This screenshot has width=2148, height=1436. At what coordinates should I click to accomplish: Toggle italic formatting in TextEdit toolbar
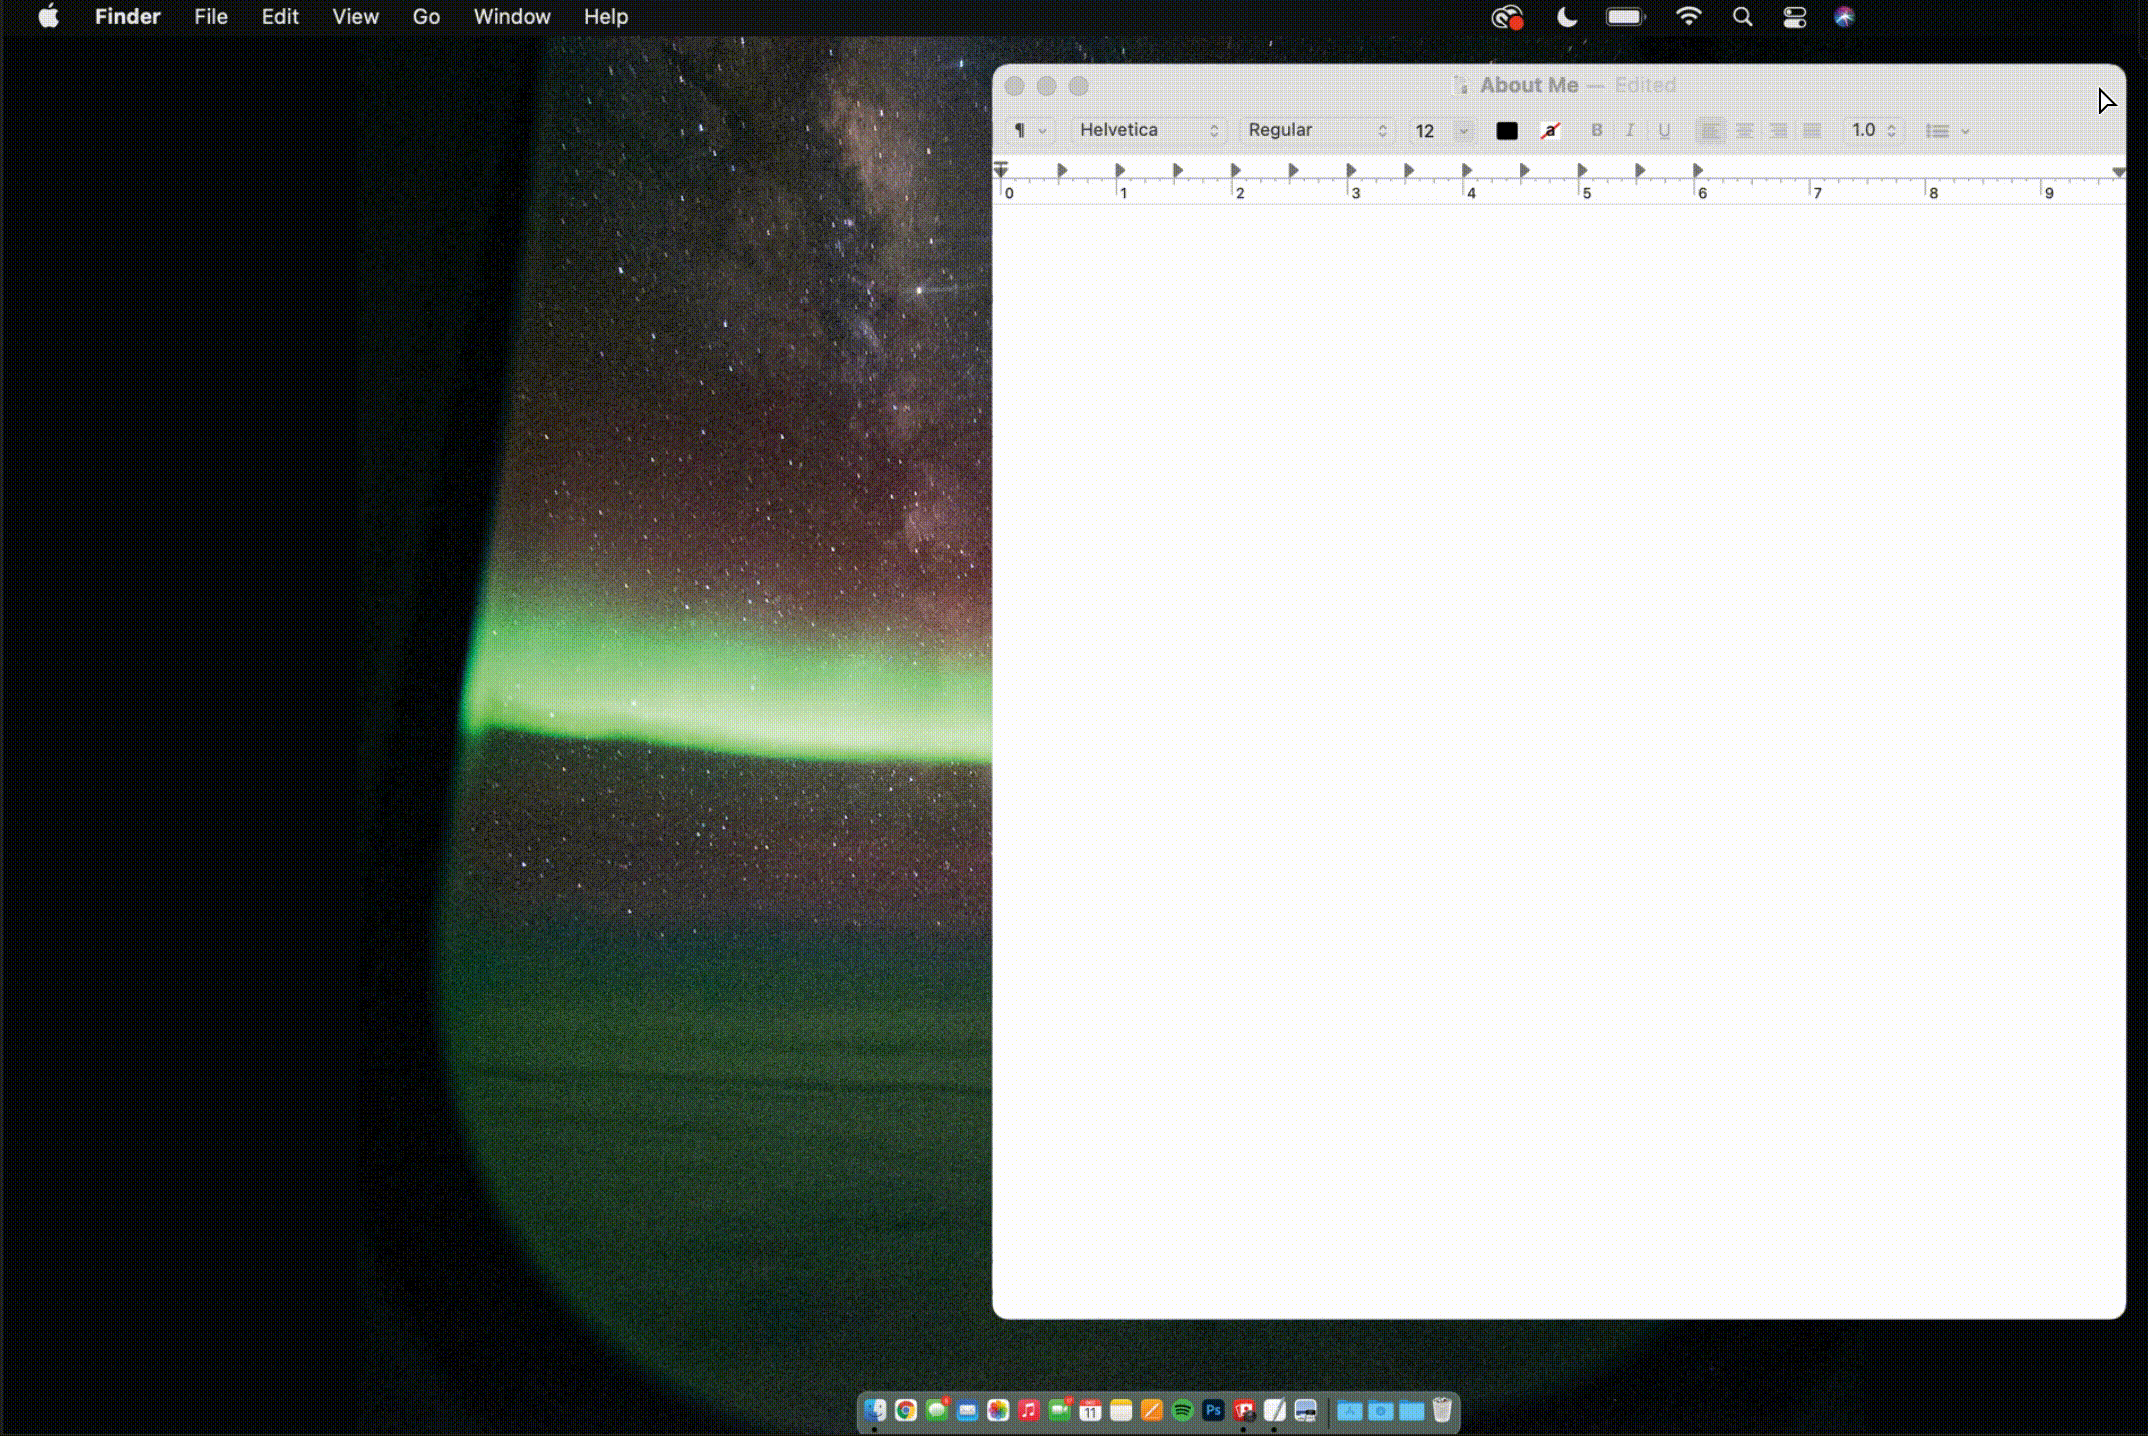[x=1630, y=130]
